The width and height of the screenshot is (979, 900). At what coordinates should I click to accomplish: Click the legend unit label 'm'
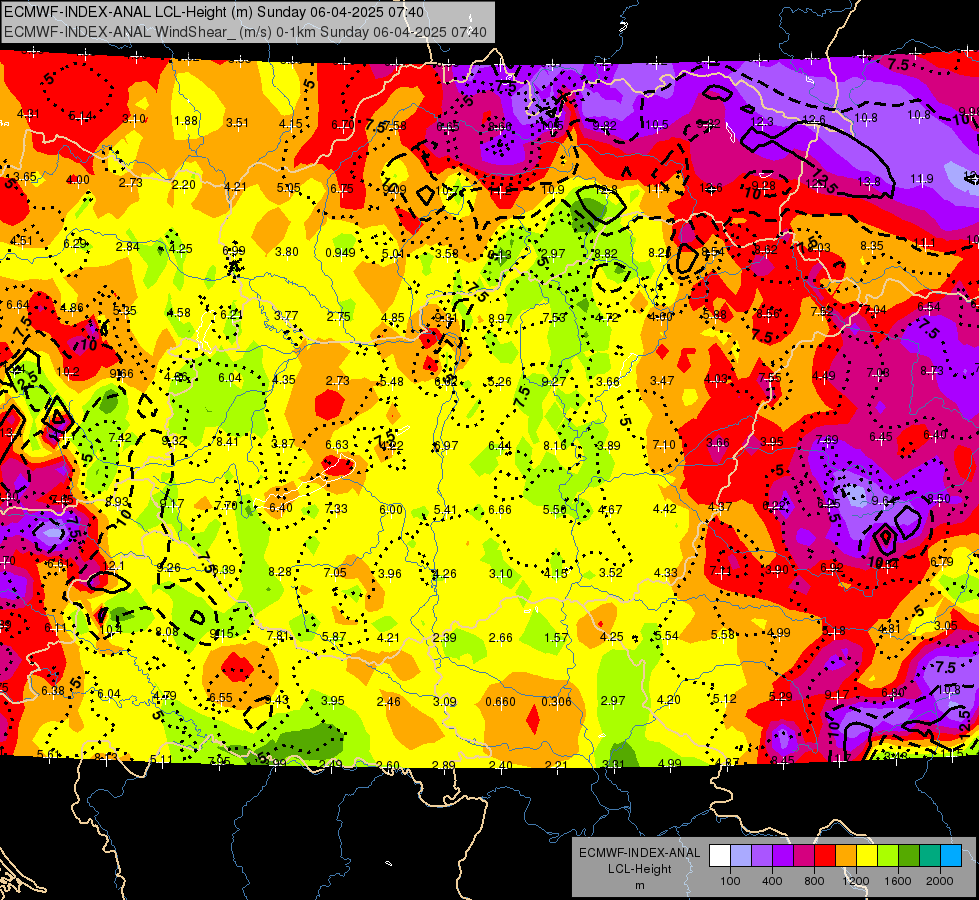(639, 886)
